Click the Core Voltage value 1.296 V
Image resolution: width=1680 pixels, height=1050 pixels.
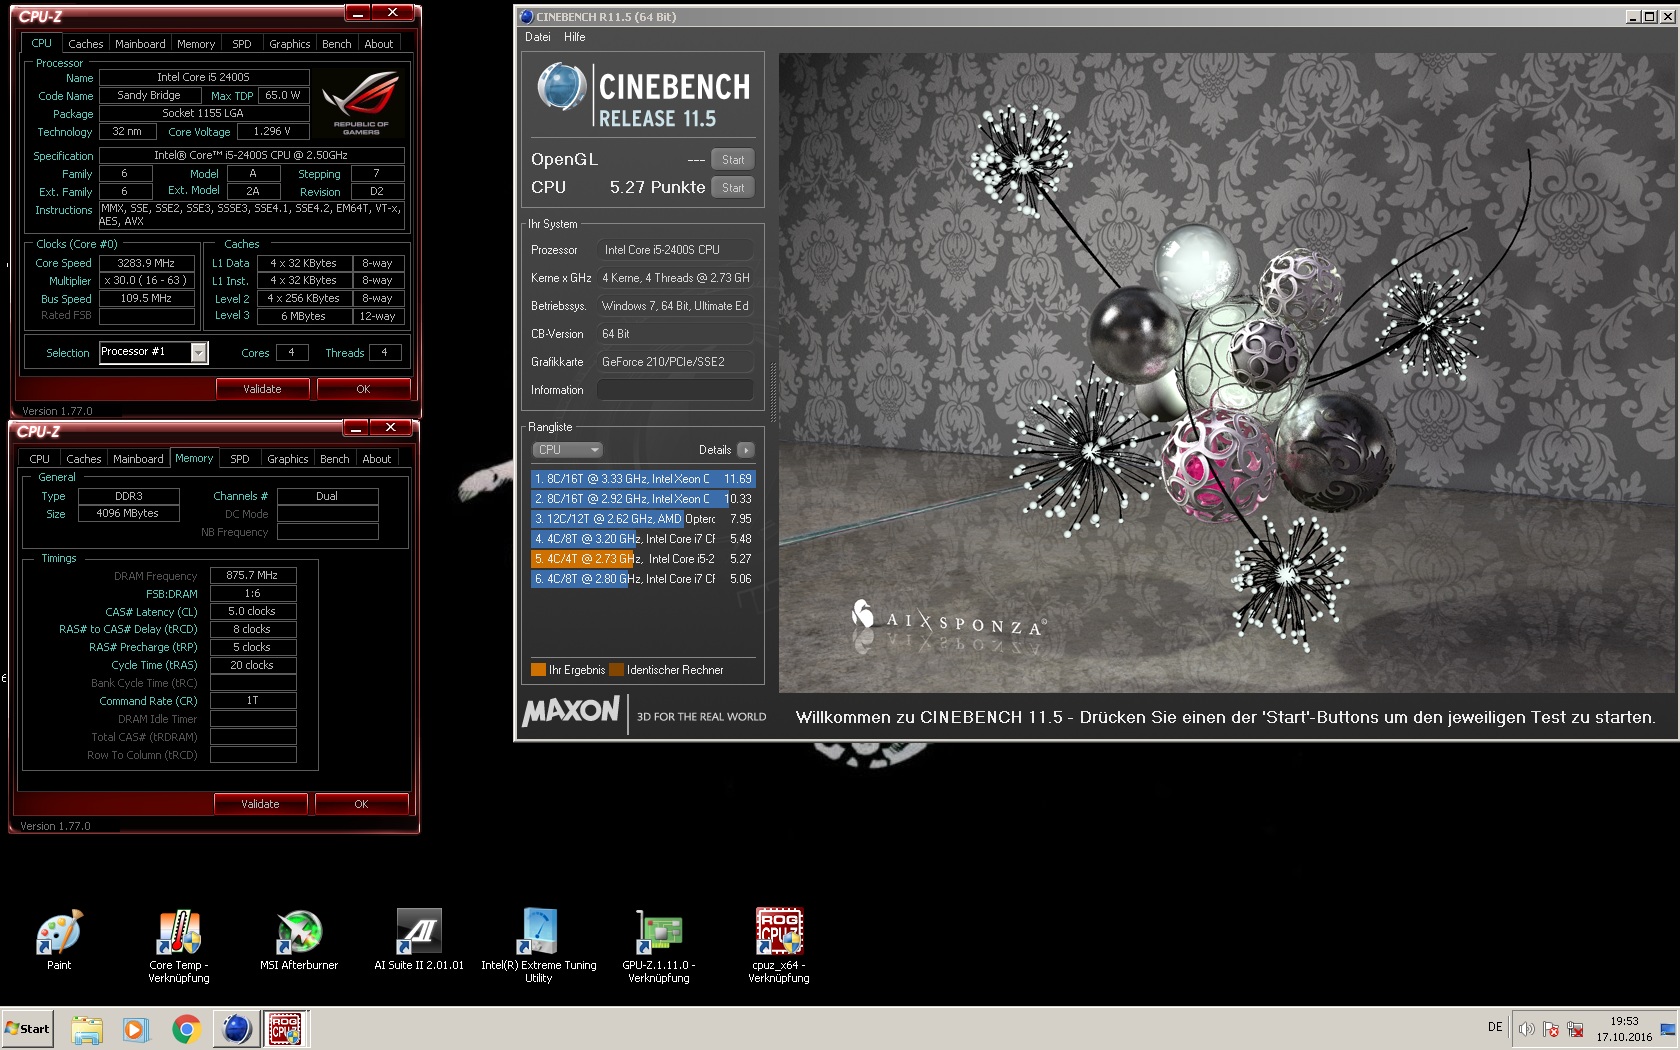[x=272, y=131]
